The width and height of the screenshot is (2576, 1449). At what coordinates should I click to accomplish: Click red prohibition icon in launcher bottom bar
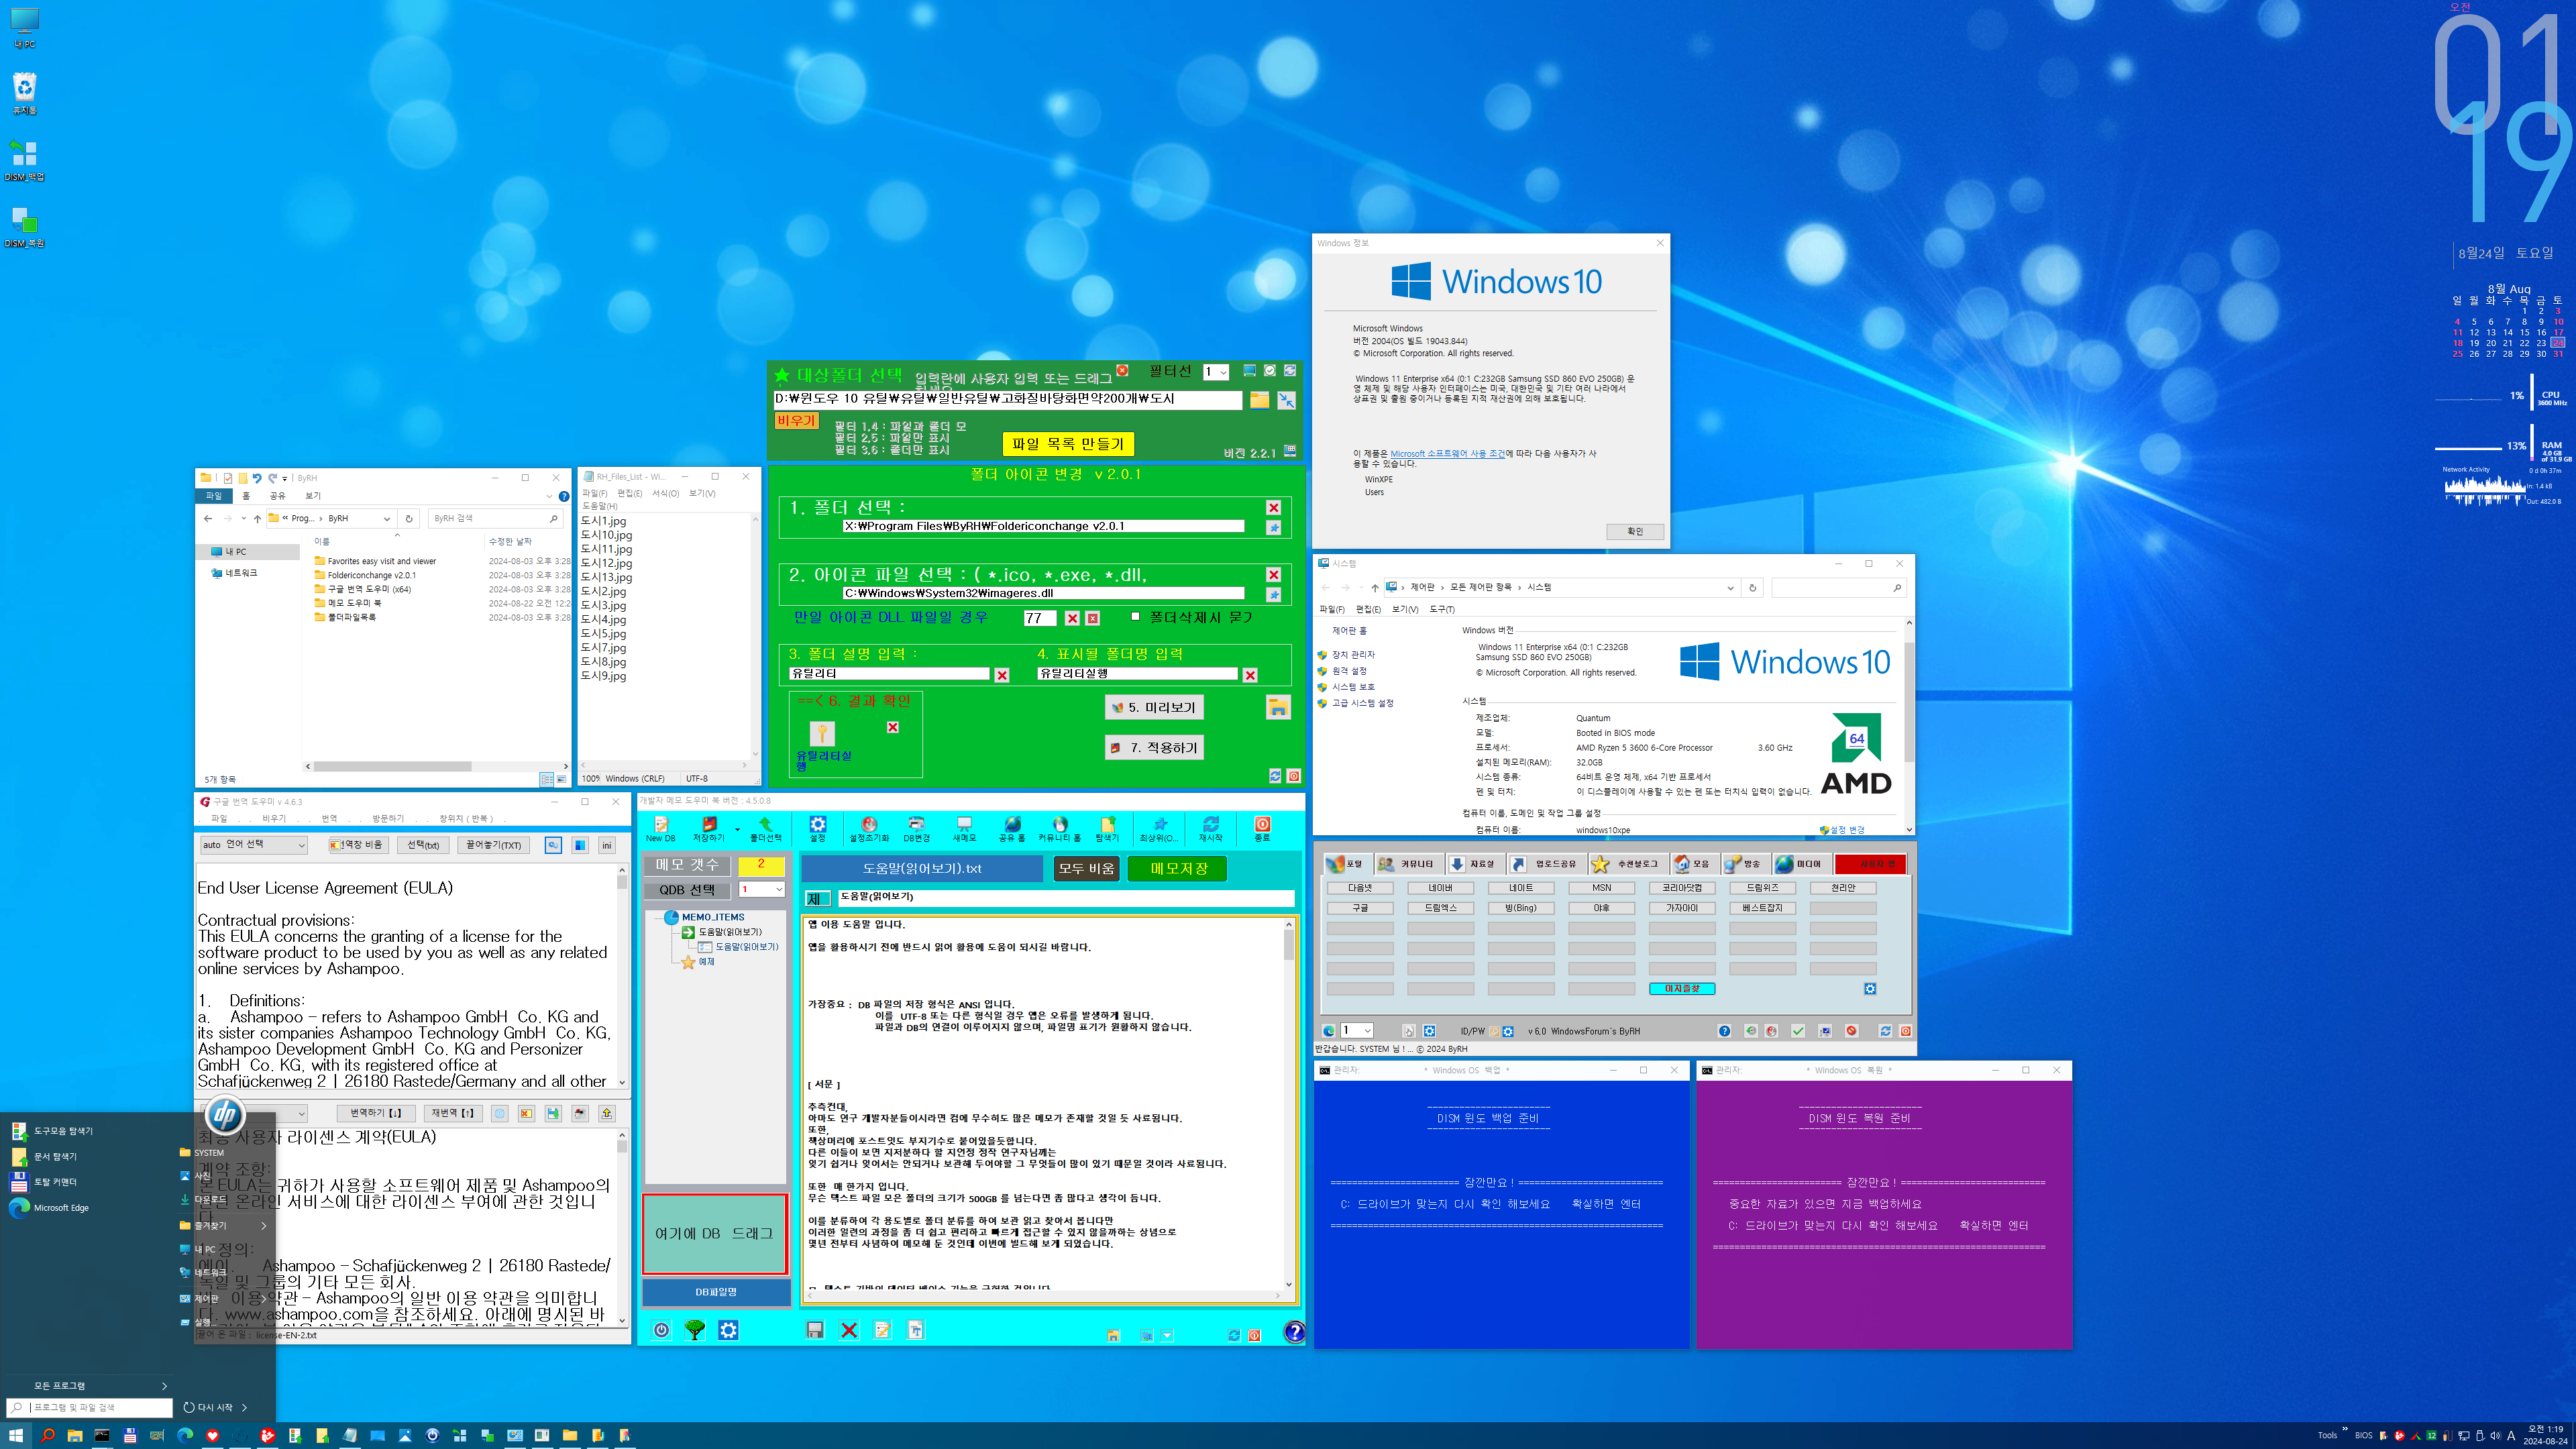[1851, 1031]
